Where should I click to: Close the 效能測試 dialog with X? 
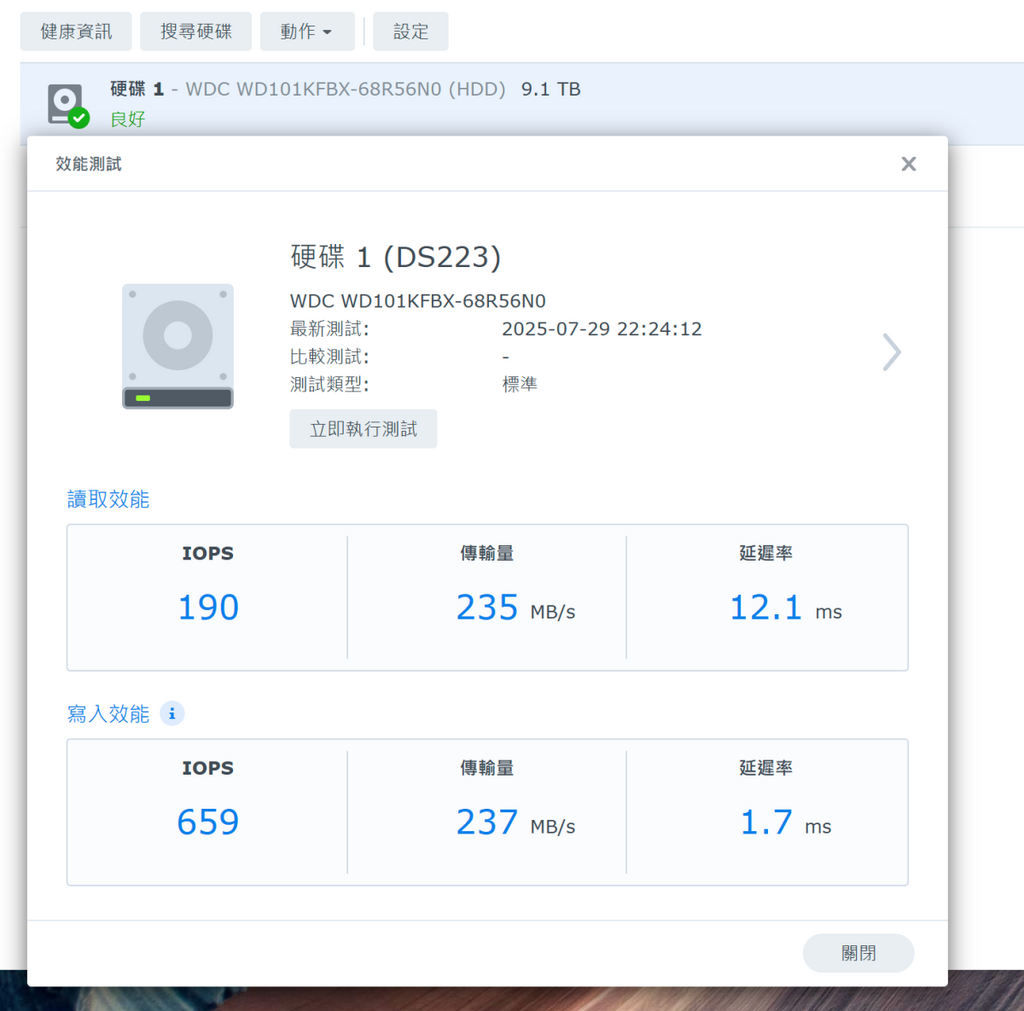[908, 164]
